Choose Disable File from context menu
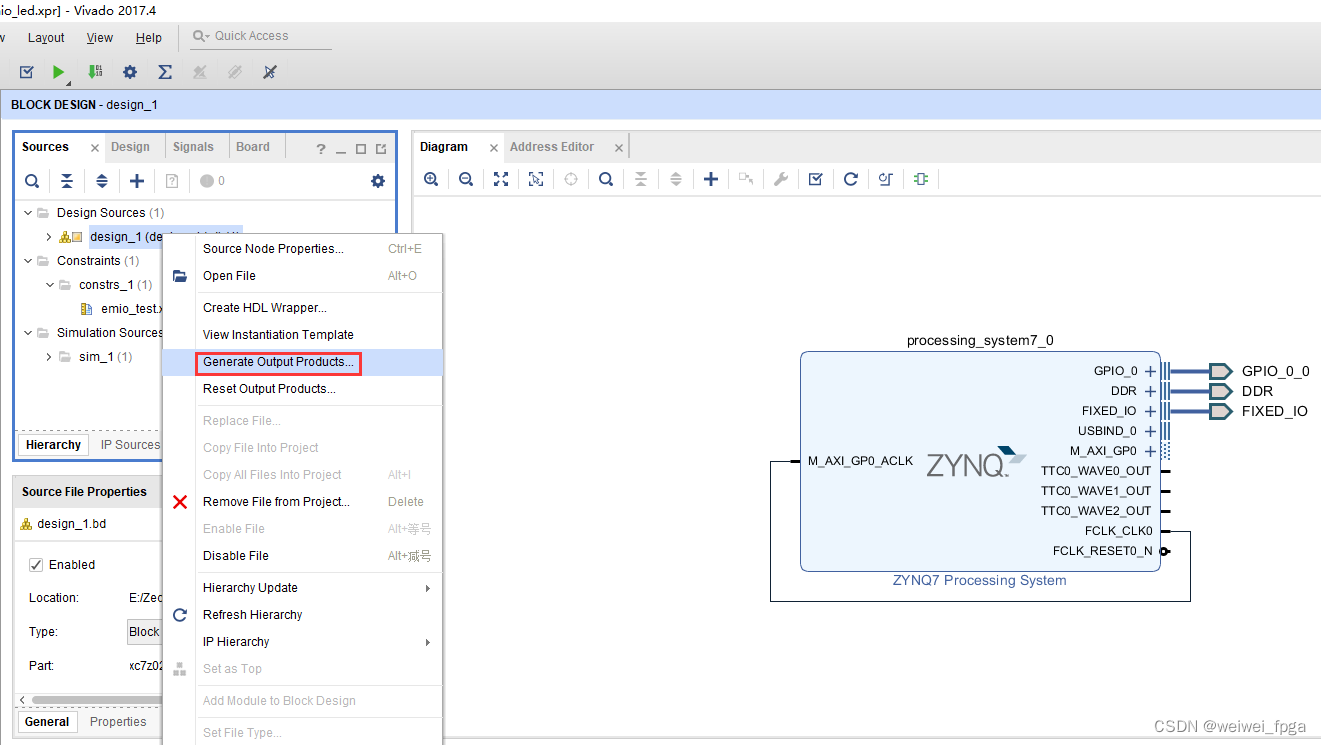 (302, 556)
